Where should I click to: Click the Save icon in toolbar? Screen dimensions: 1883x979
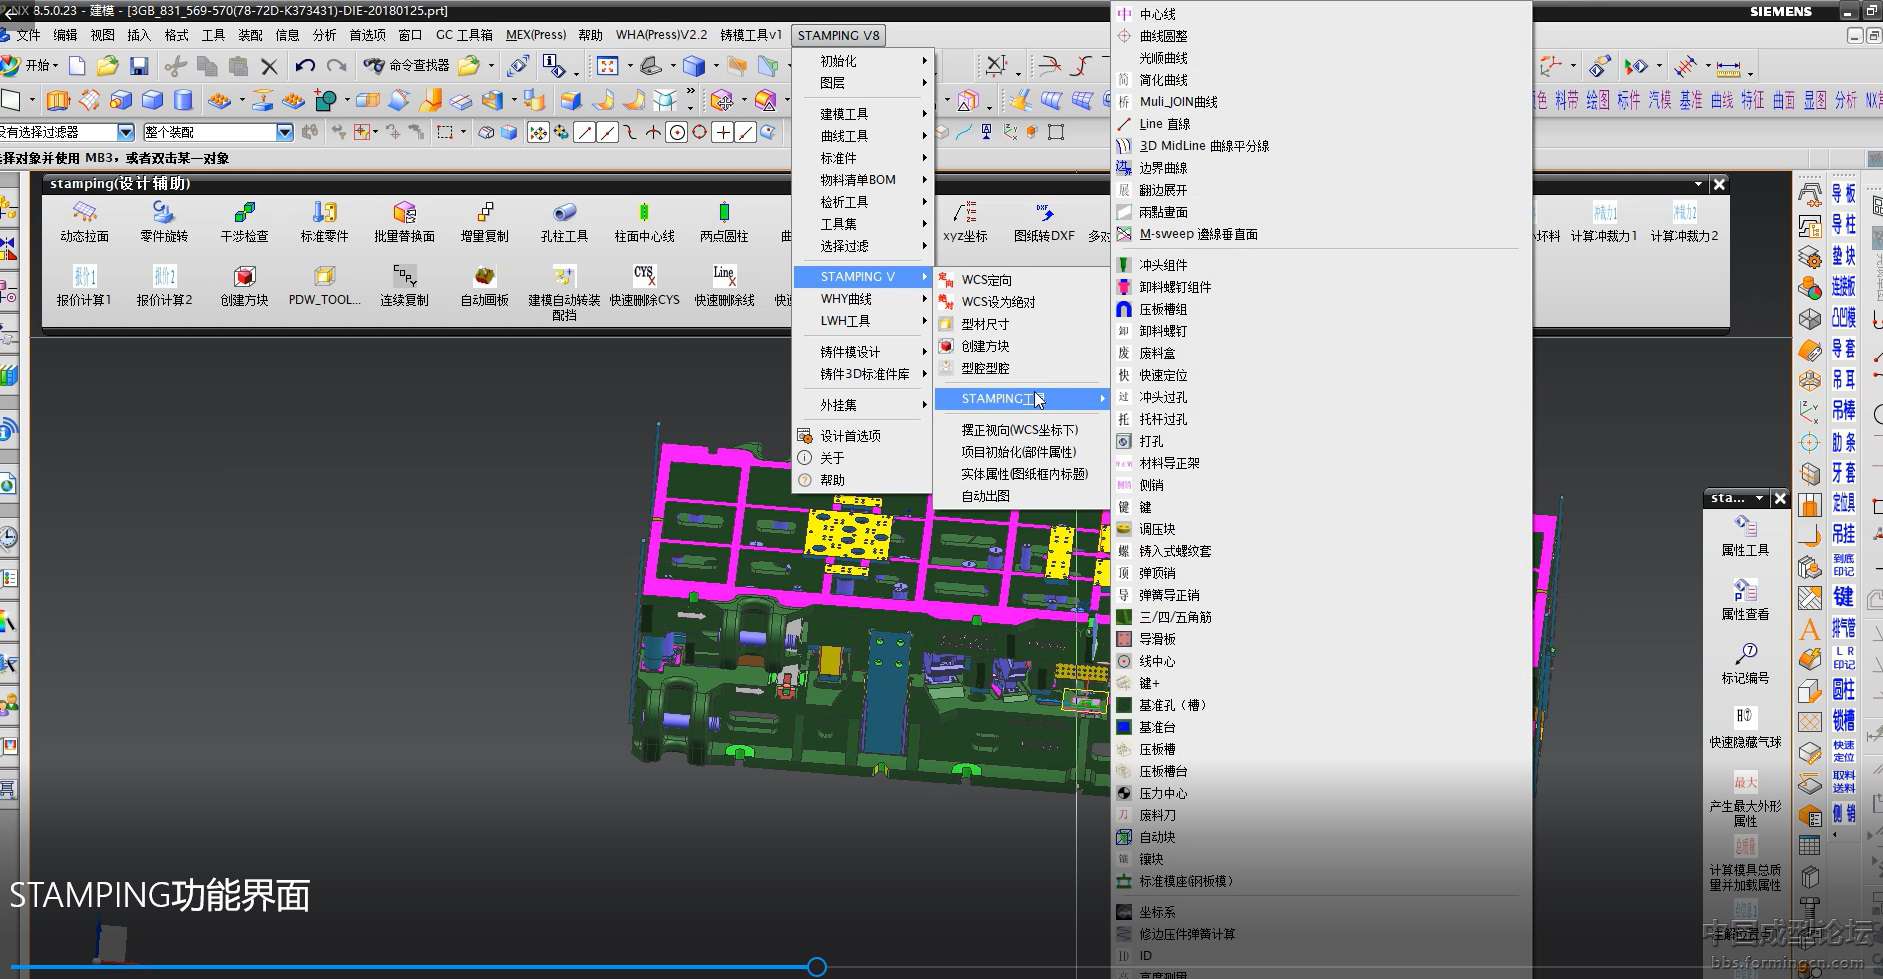tap(139, 66)
